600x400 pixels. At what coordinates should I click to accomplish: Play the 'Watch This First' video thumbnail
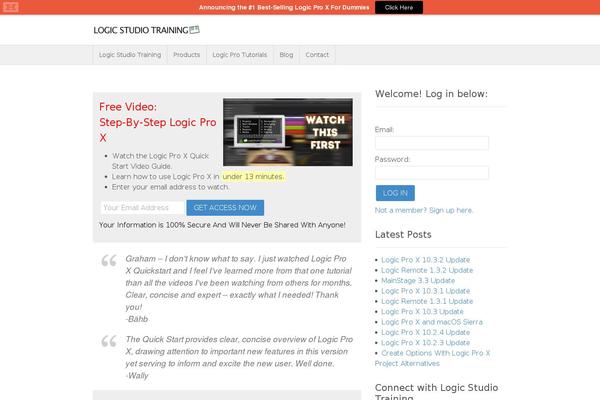(288, 132)
